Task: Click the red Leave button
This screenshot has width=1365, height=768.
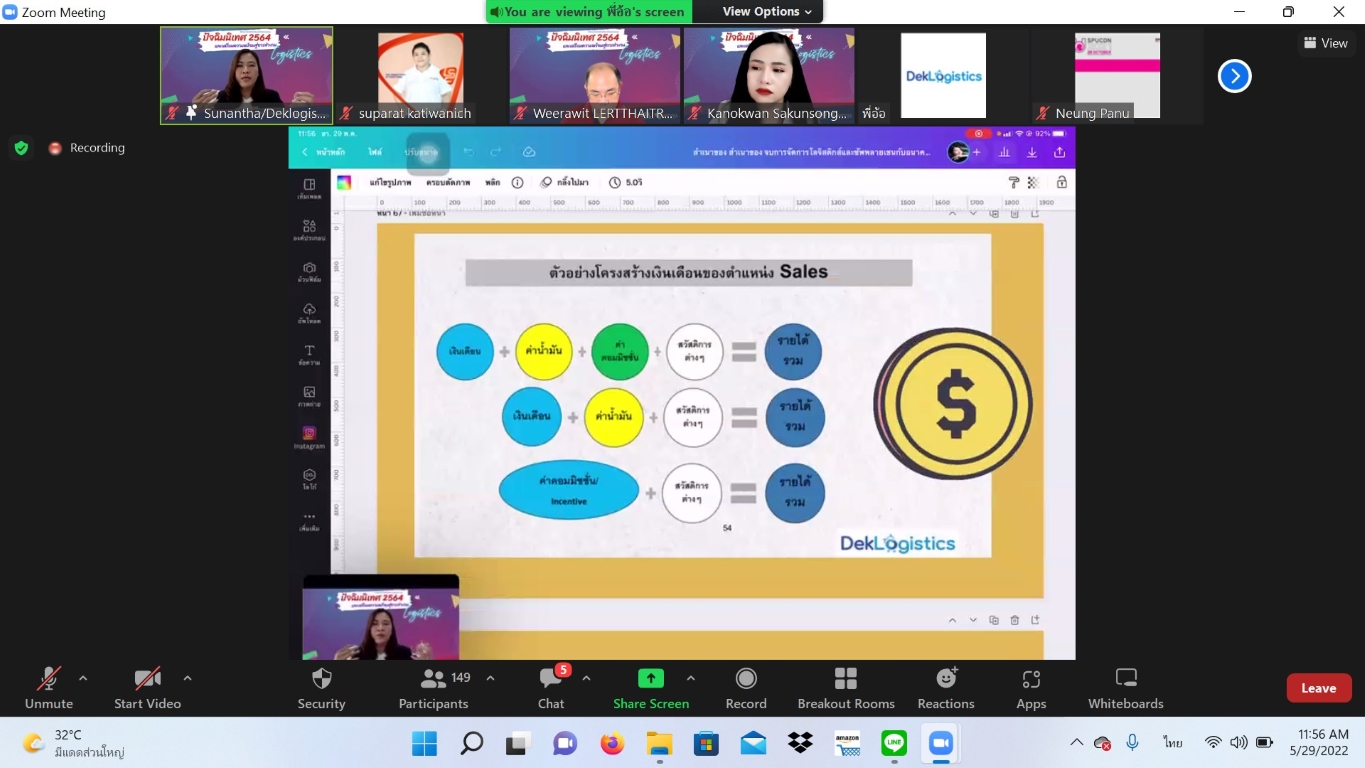Action: (1319, 688)
